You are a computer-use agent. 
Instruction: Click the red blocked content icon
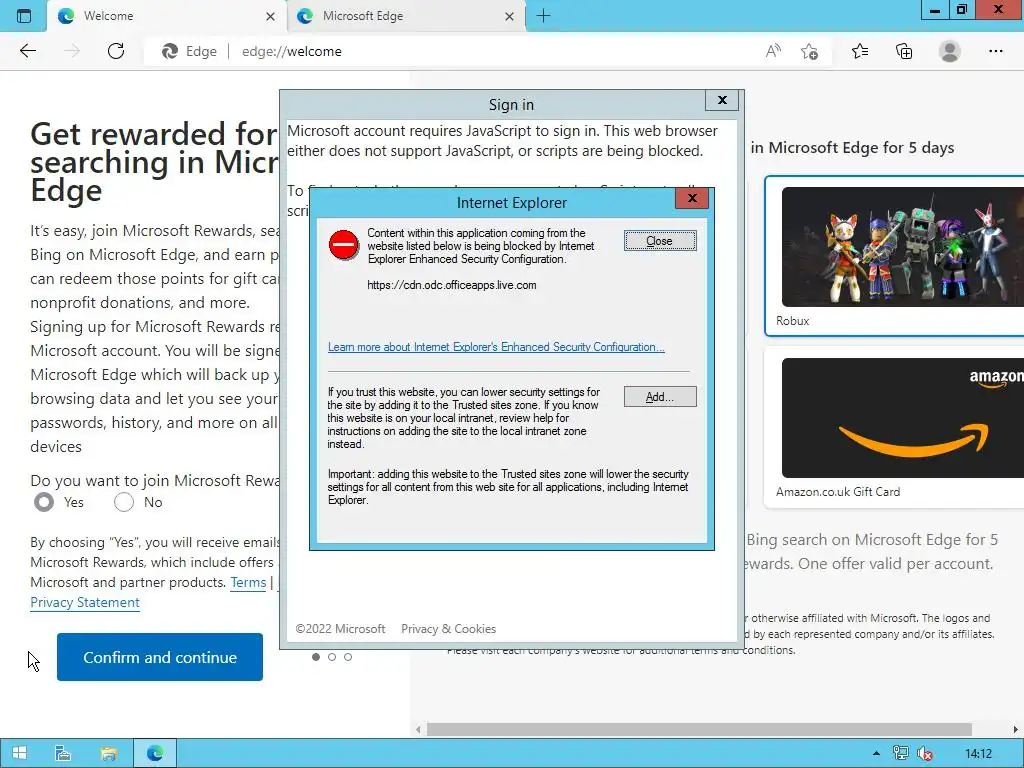pyautogui.click(x=344, y=245)
